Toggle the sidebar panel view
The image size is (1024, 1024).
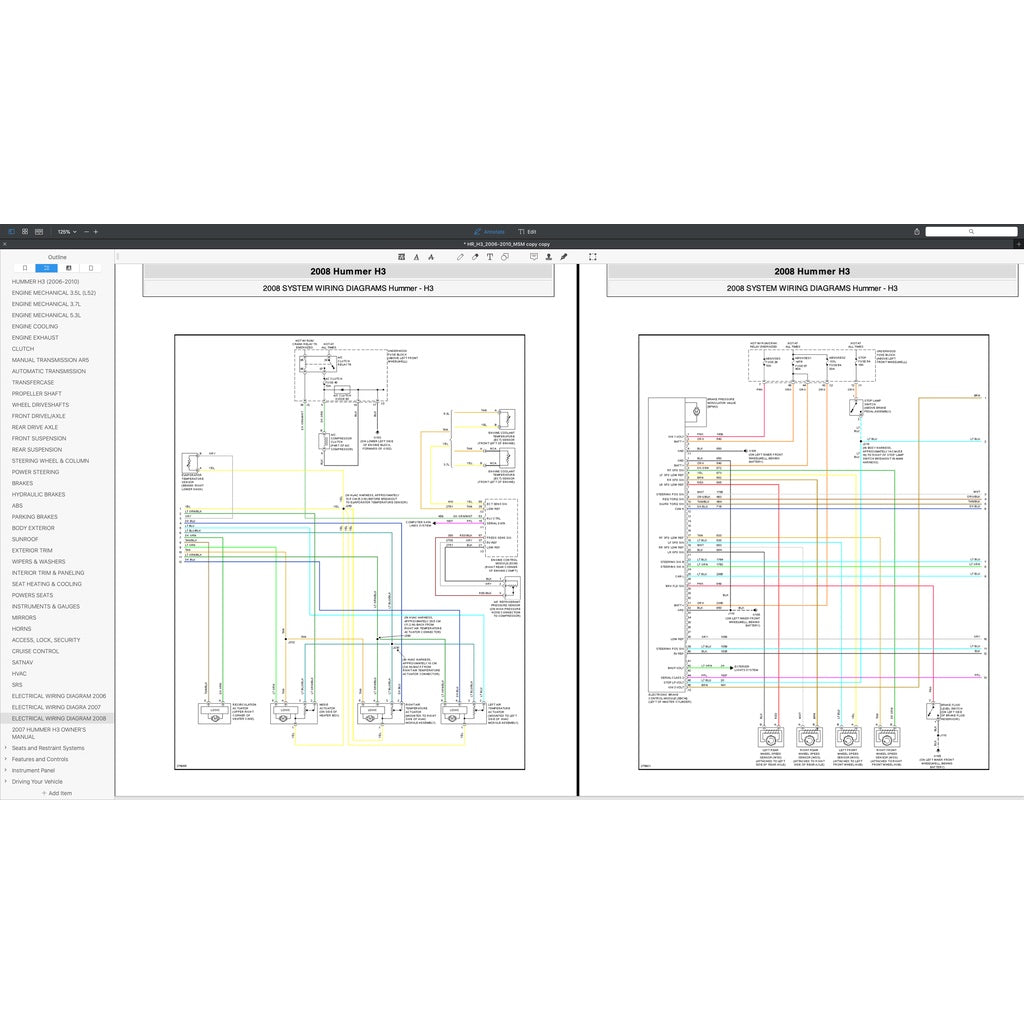point(12,231)
